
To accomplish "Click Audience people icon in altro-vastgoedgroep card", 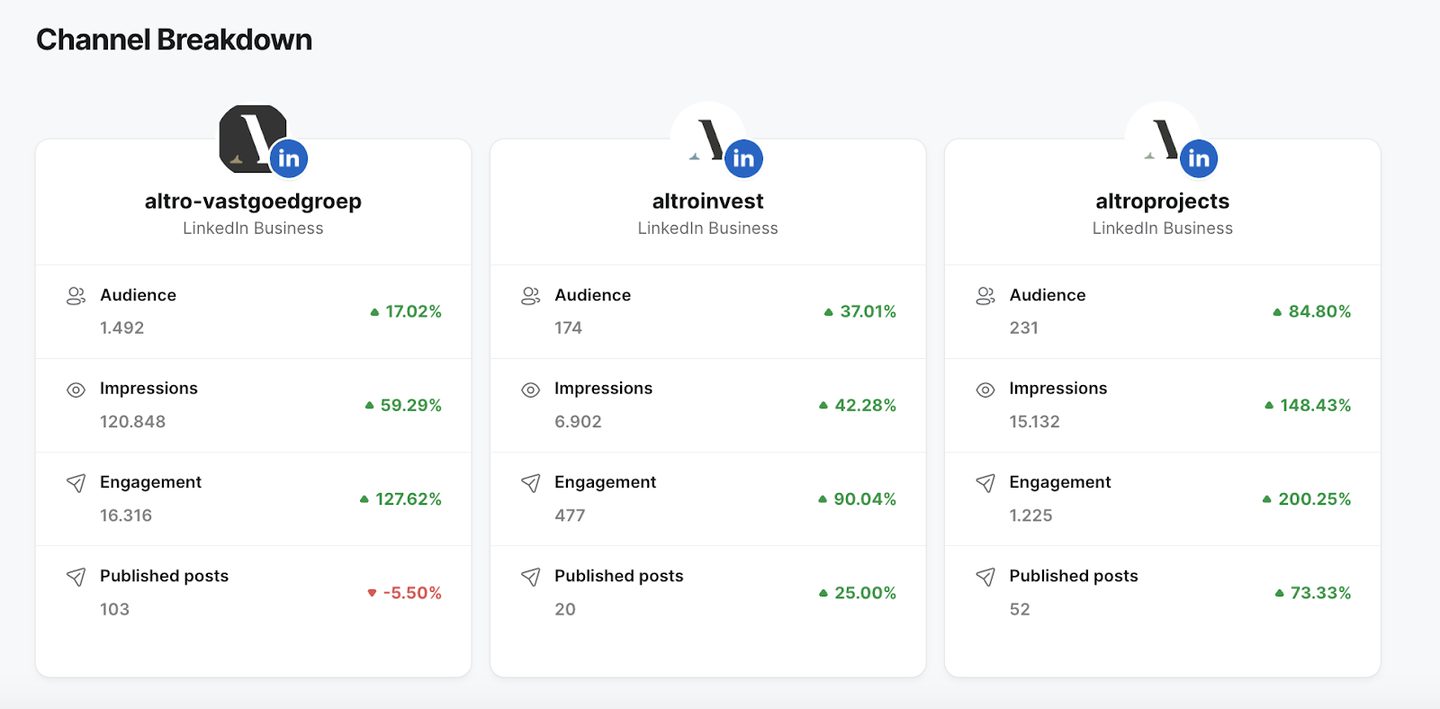I will (x=76, y=296).
